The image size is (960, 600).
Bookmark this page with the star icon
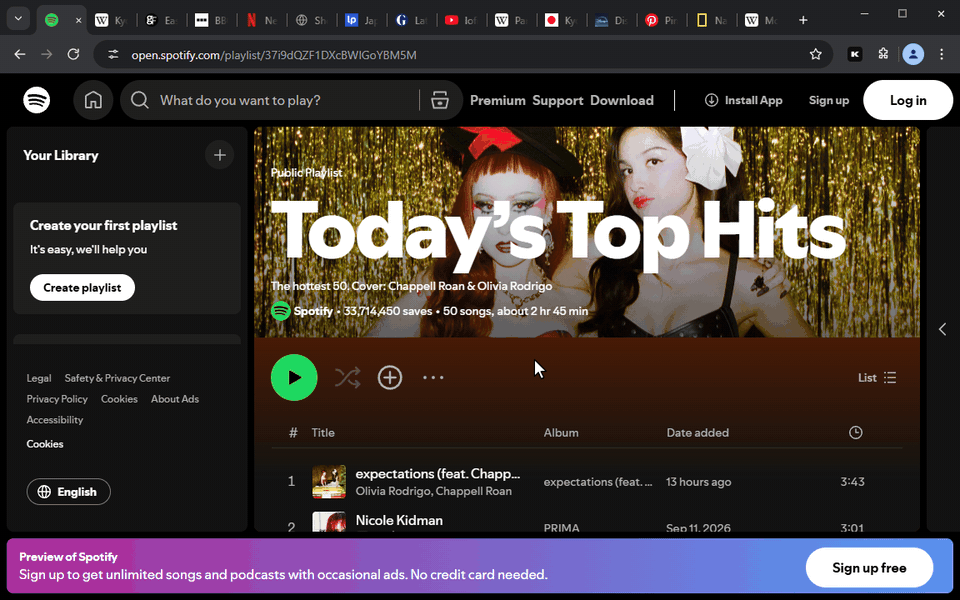pyautogui.click(x=816, y=54)
